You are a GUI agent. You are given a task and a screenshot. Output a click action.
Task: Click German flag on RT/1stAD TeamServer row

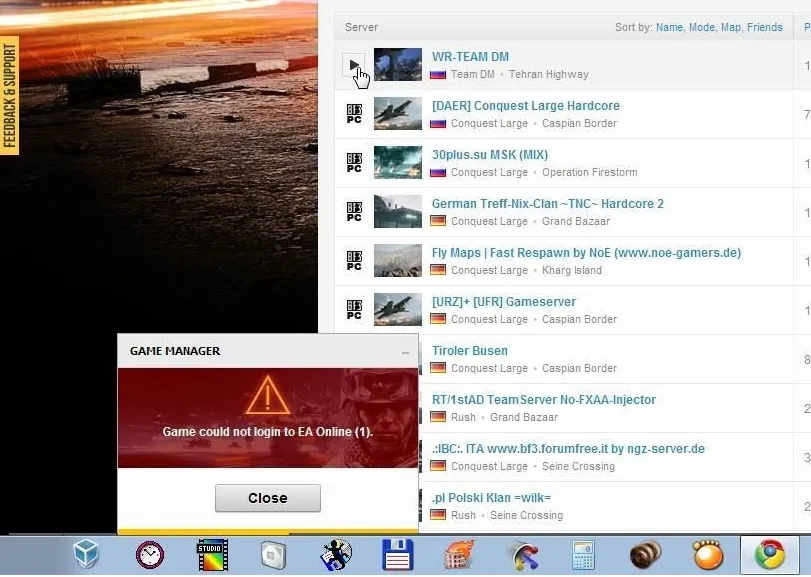click(x=438, y=417)
